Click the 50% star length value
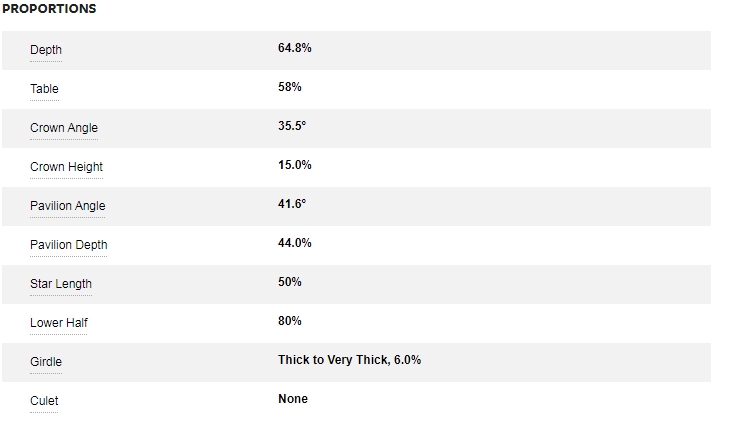The width and height of the screenshot is (732, 428). (x=290, y=282)
